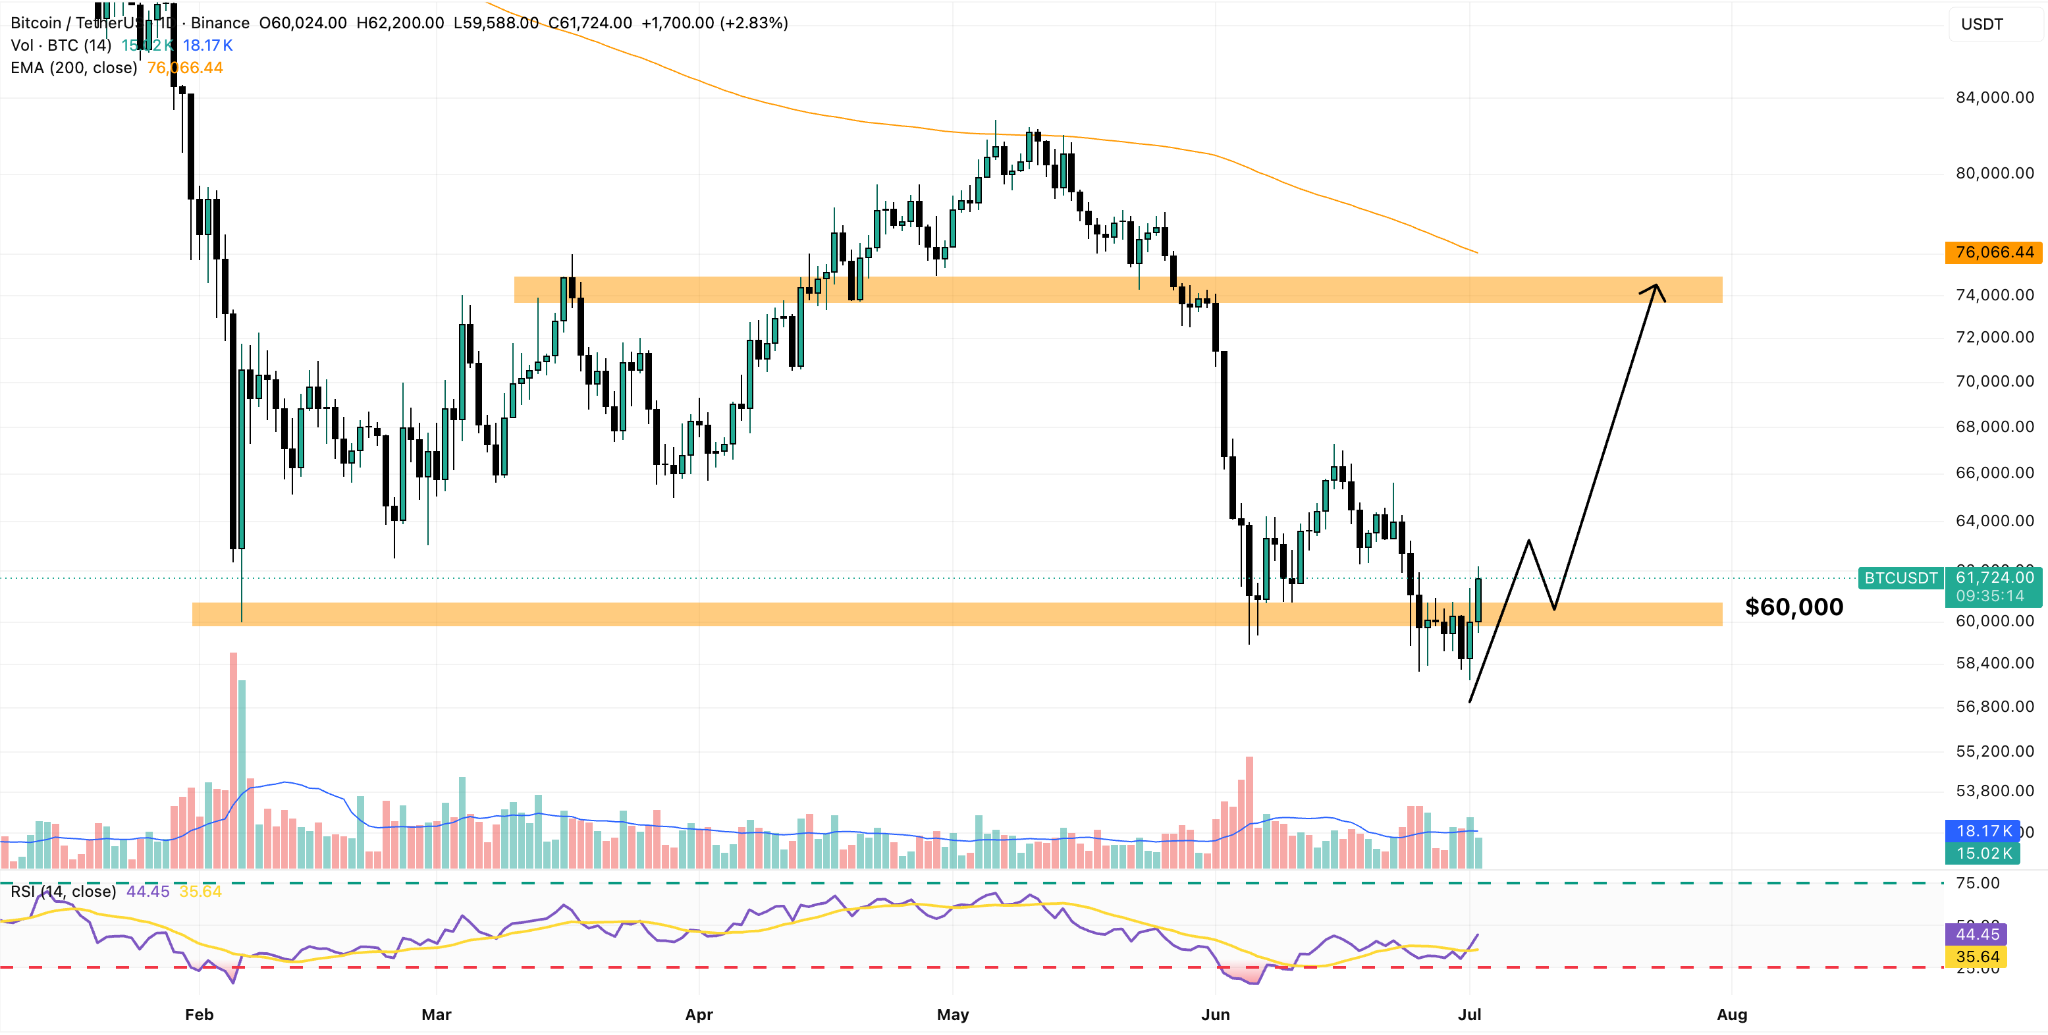Click the 35.64 value in RSI legend
Viewport: 2048px width, 1035px height.
pos(200,891)
